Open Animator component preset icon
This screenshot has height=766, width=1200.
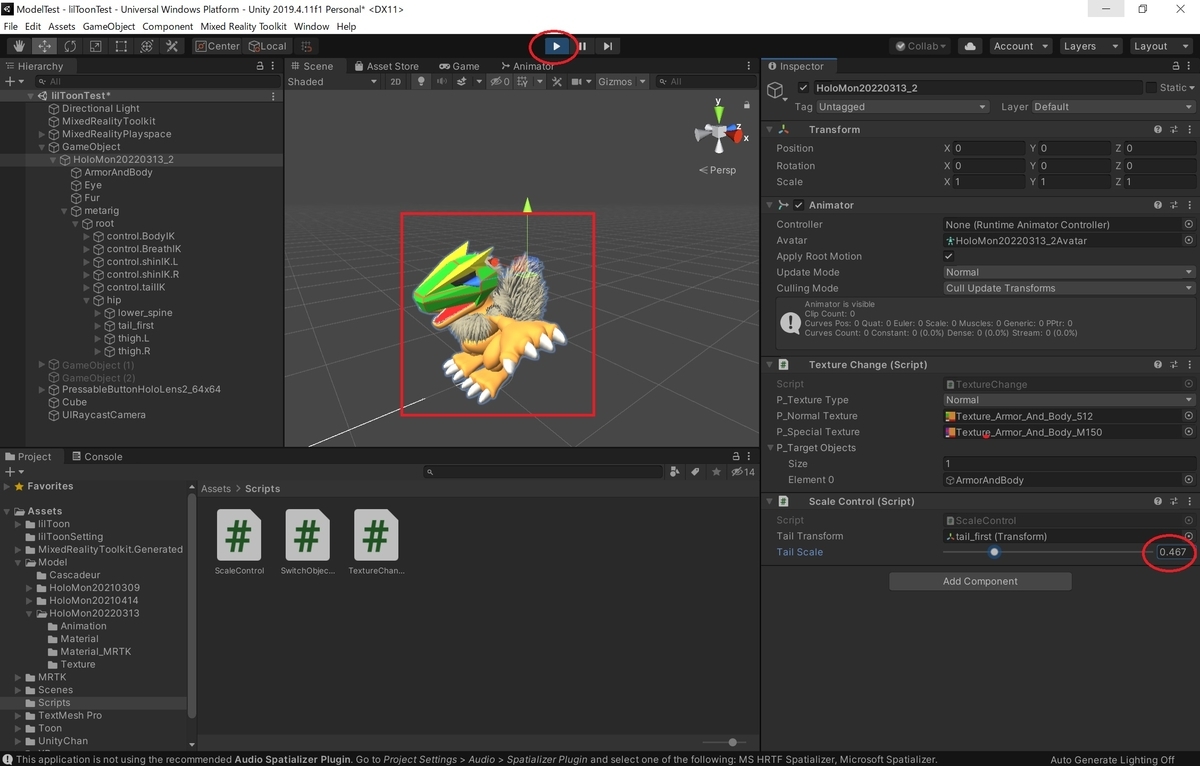coord(1174,205)
